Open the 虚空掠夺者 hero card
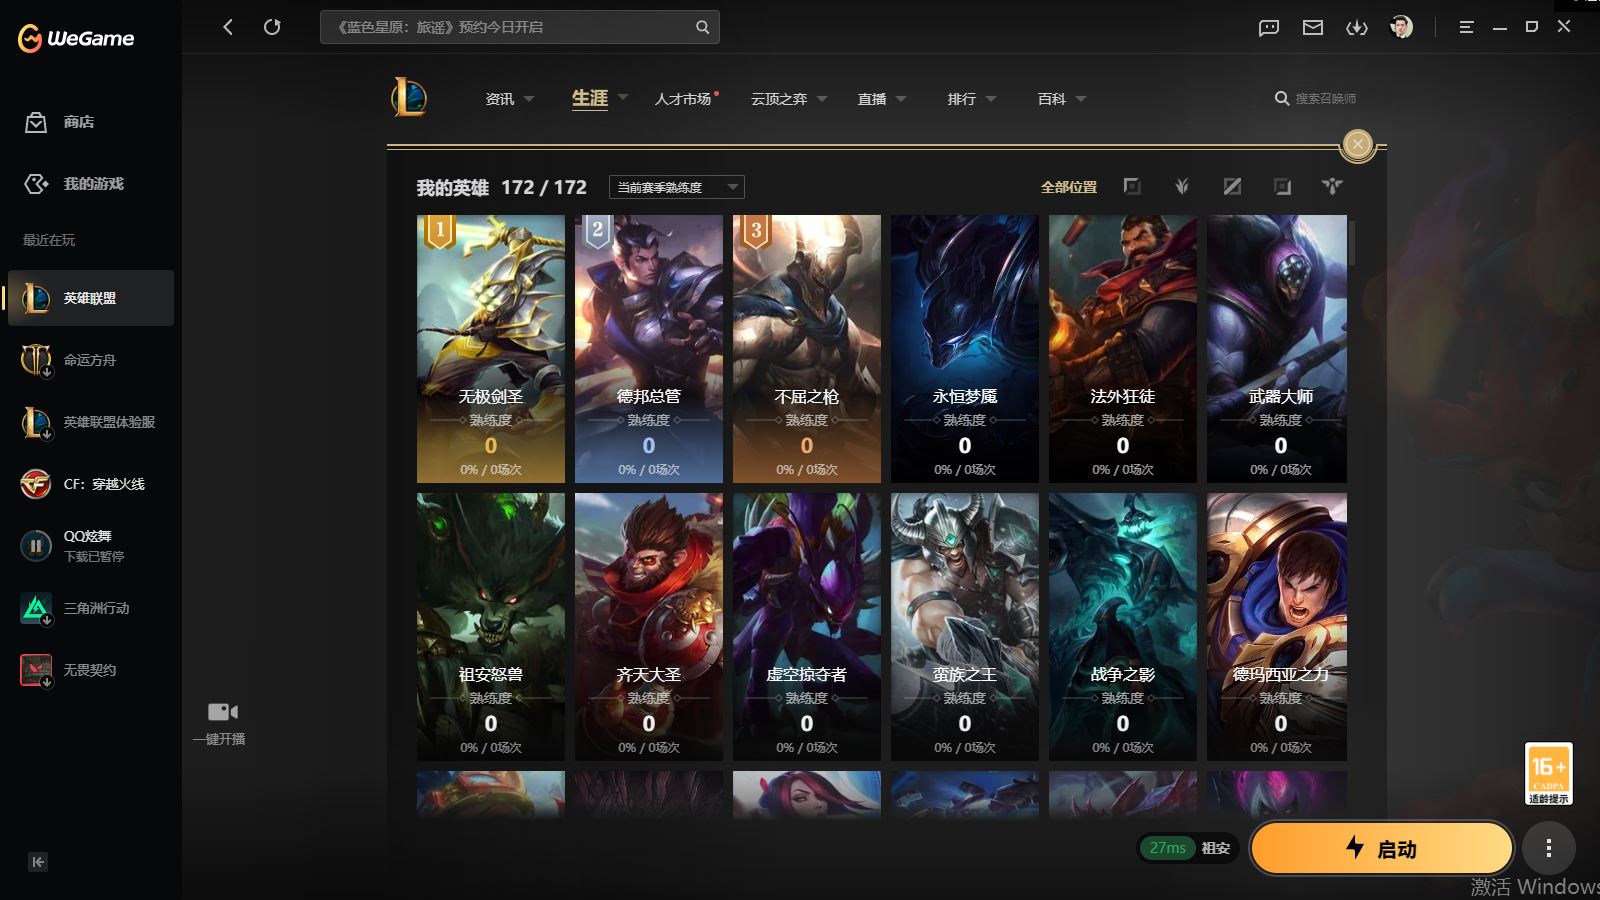This screenshot has width=1600, height=900. coord(807,627)
